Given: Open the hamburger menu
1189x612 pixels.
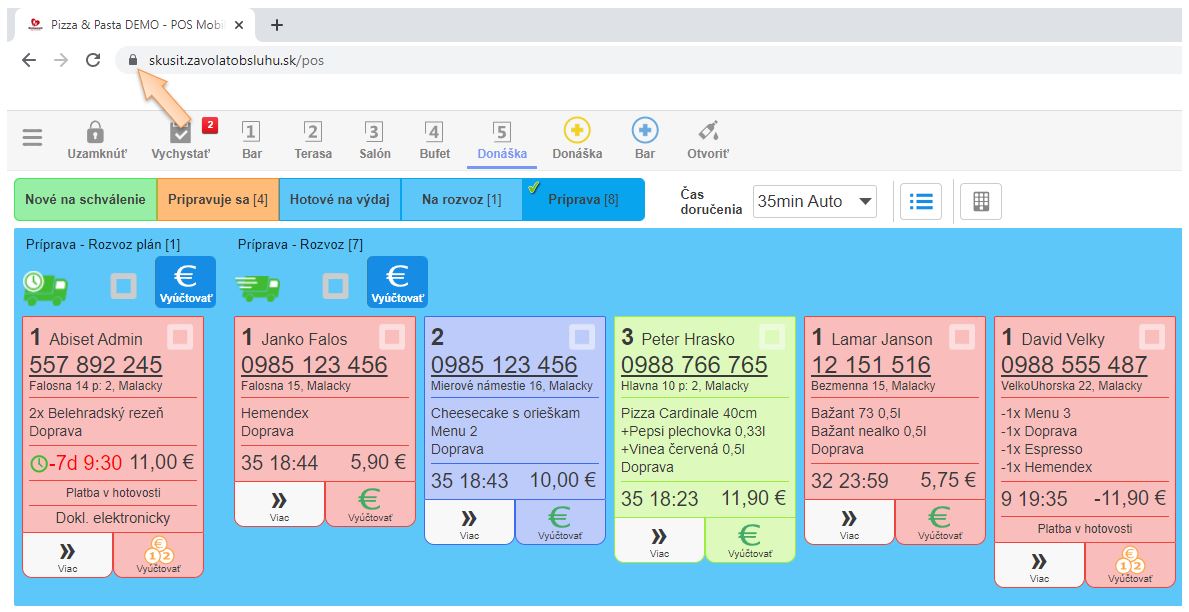Looking at the screenshot, I should [33, 139].
